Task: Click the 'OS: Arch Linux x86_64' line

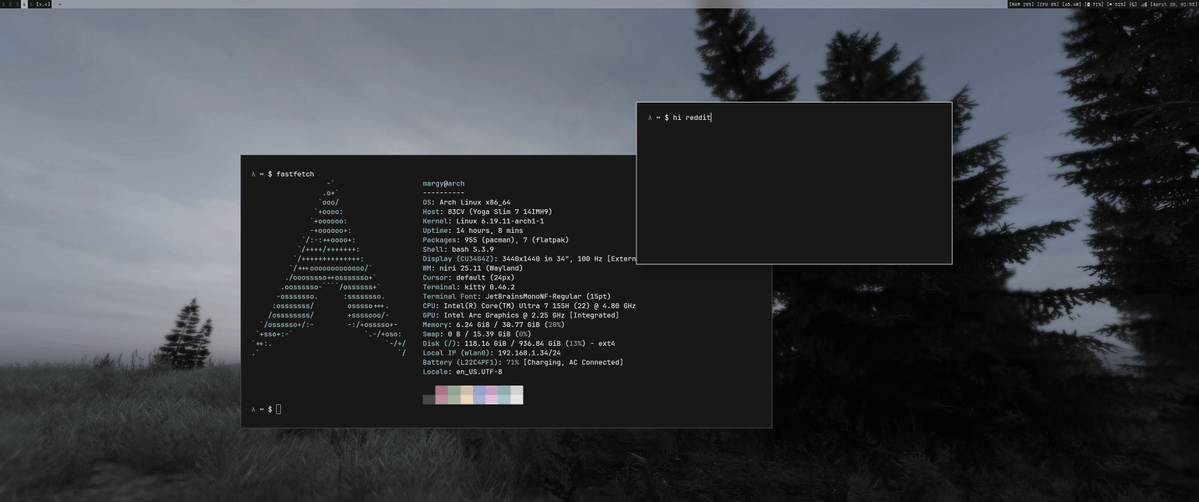Action: coord(466,202)
